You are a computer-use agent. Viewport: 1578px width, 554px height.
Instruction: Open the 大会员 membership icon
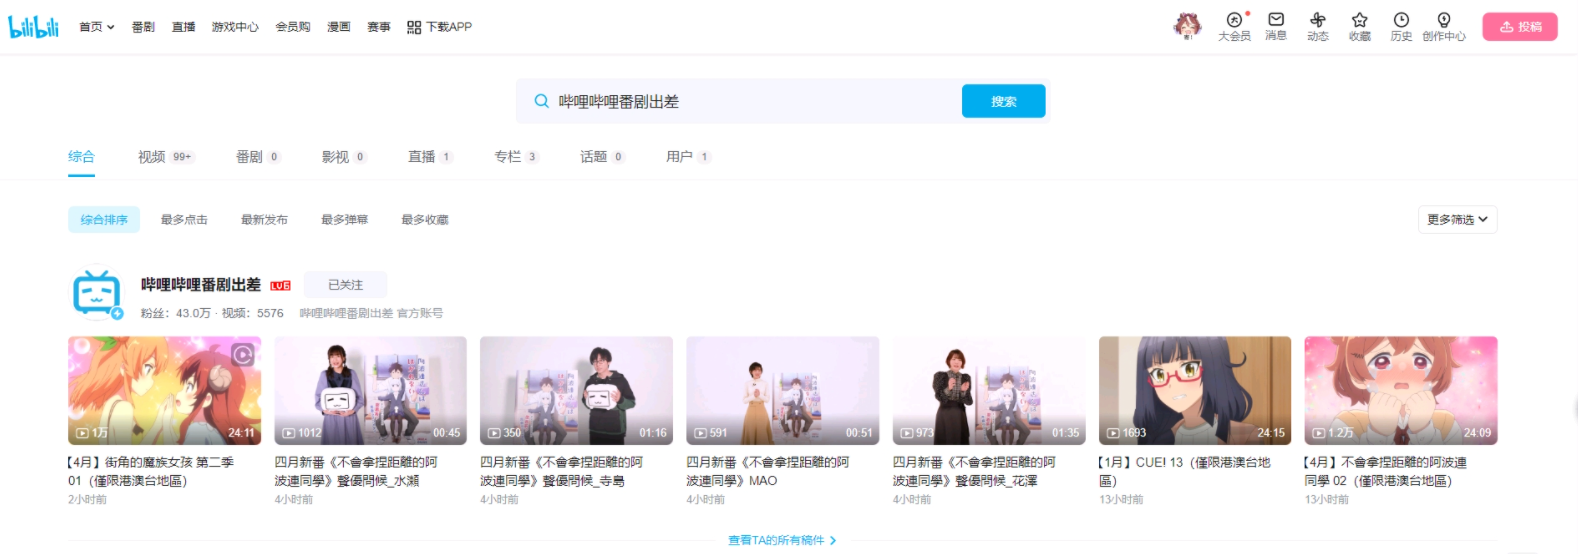[1234, 20]
